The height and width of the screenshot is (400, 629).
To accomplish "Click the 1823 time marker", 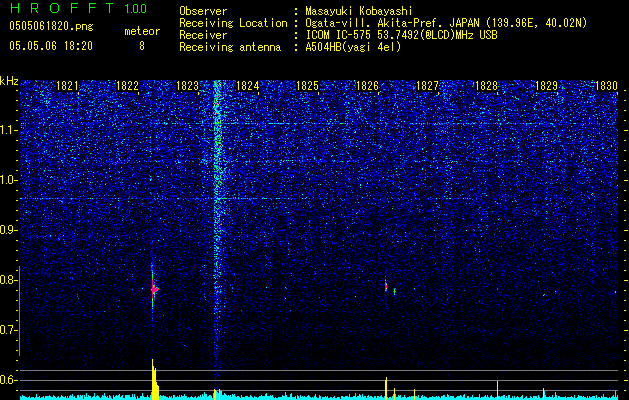I will point(187,86).
